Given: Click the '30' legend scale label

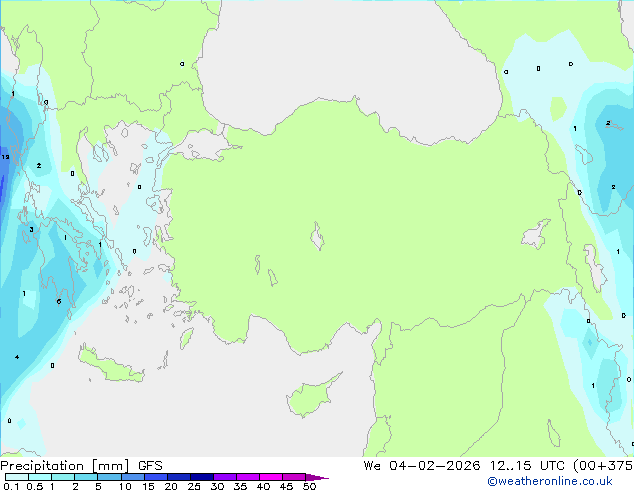Looking at the screenshot, I should pyautogui.click(x=217, y=486).
